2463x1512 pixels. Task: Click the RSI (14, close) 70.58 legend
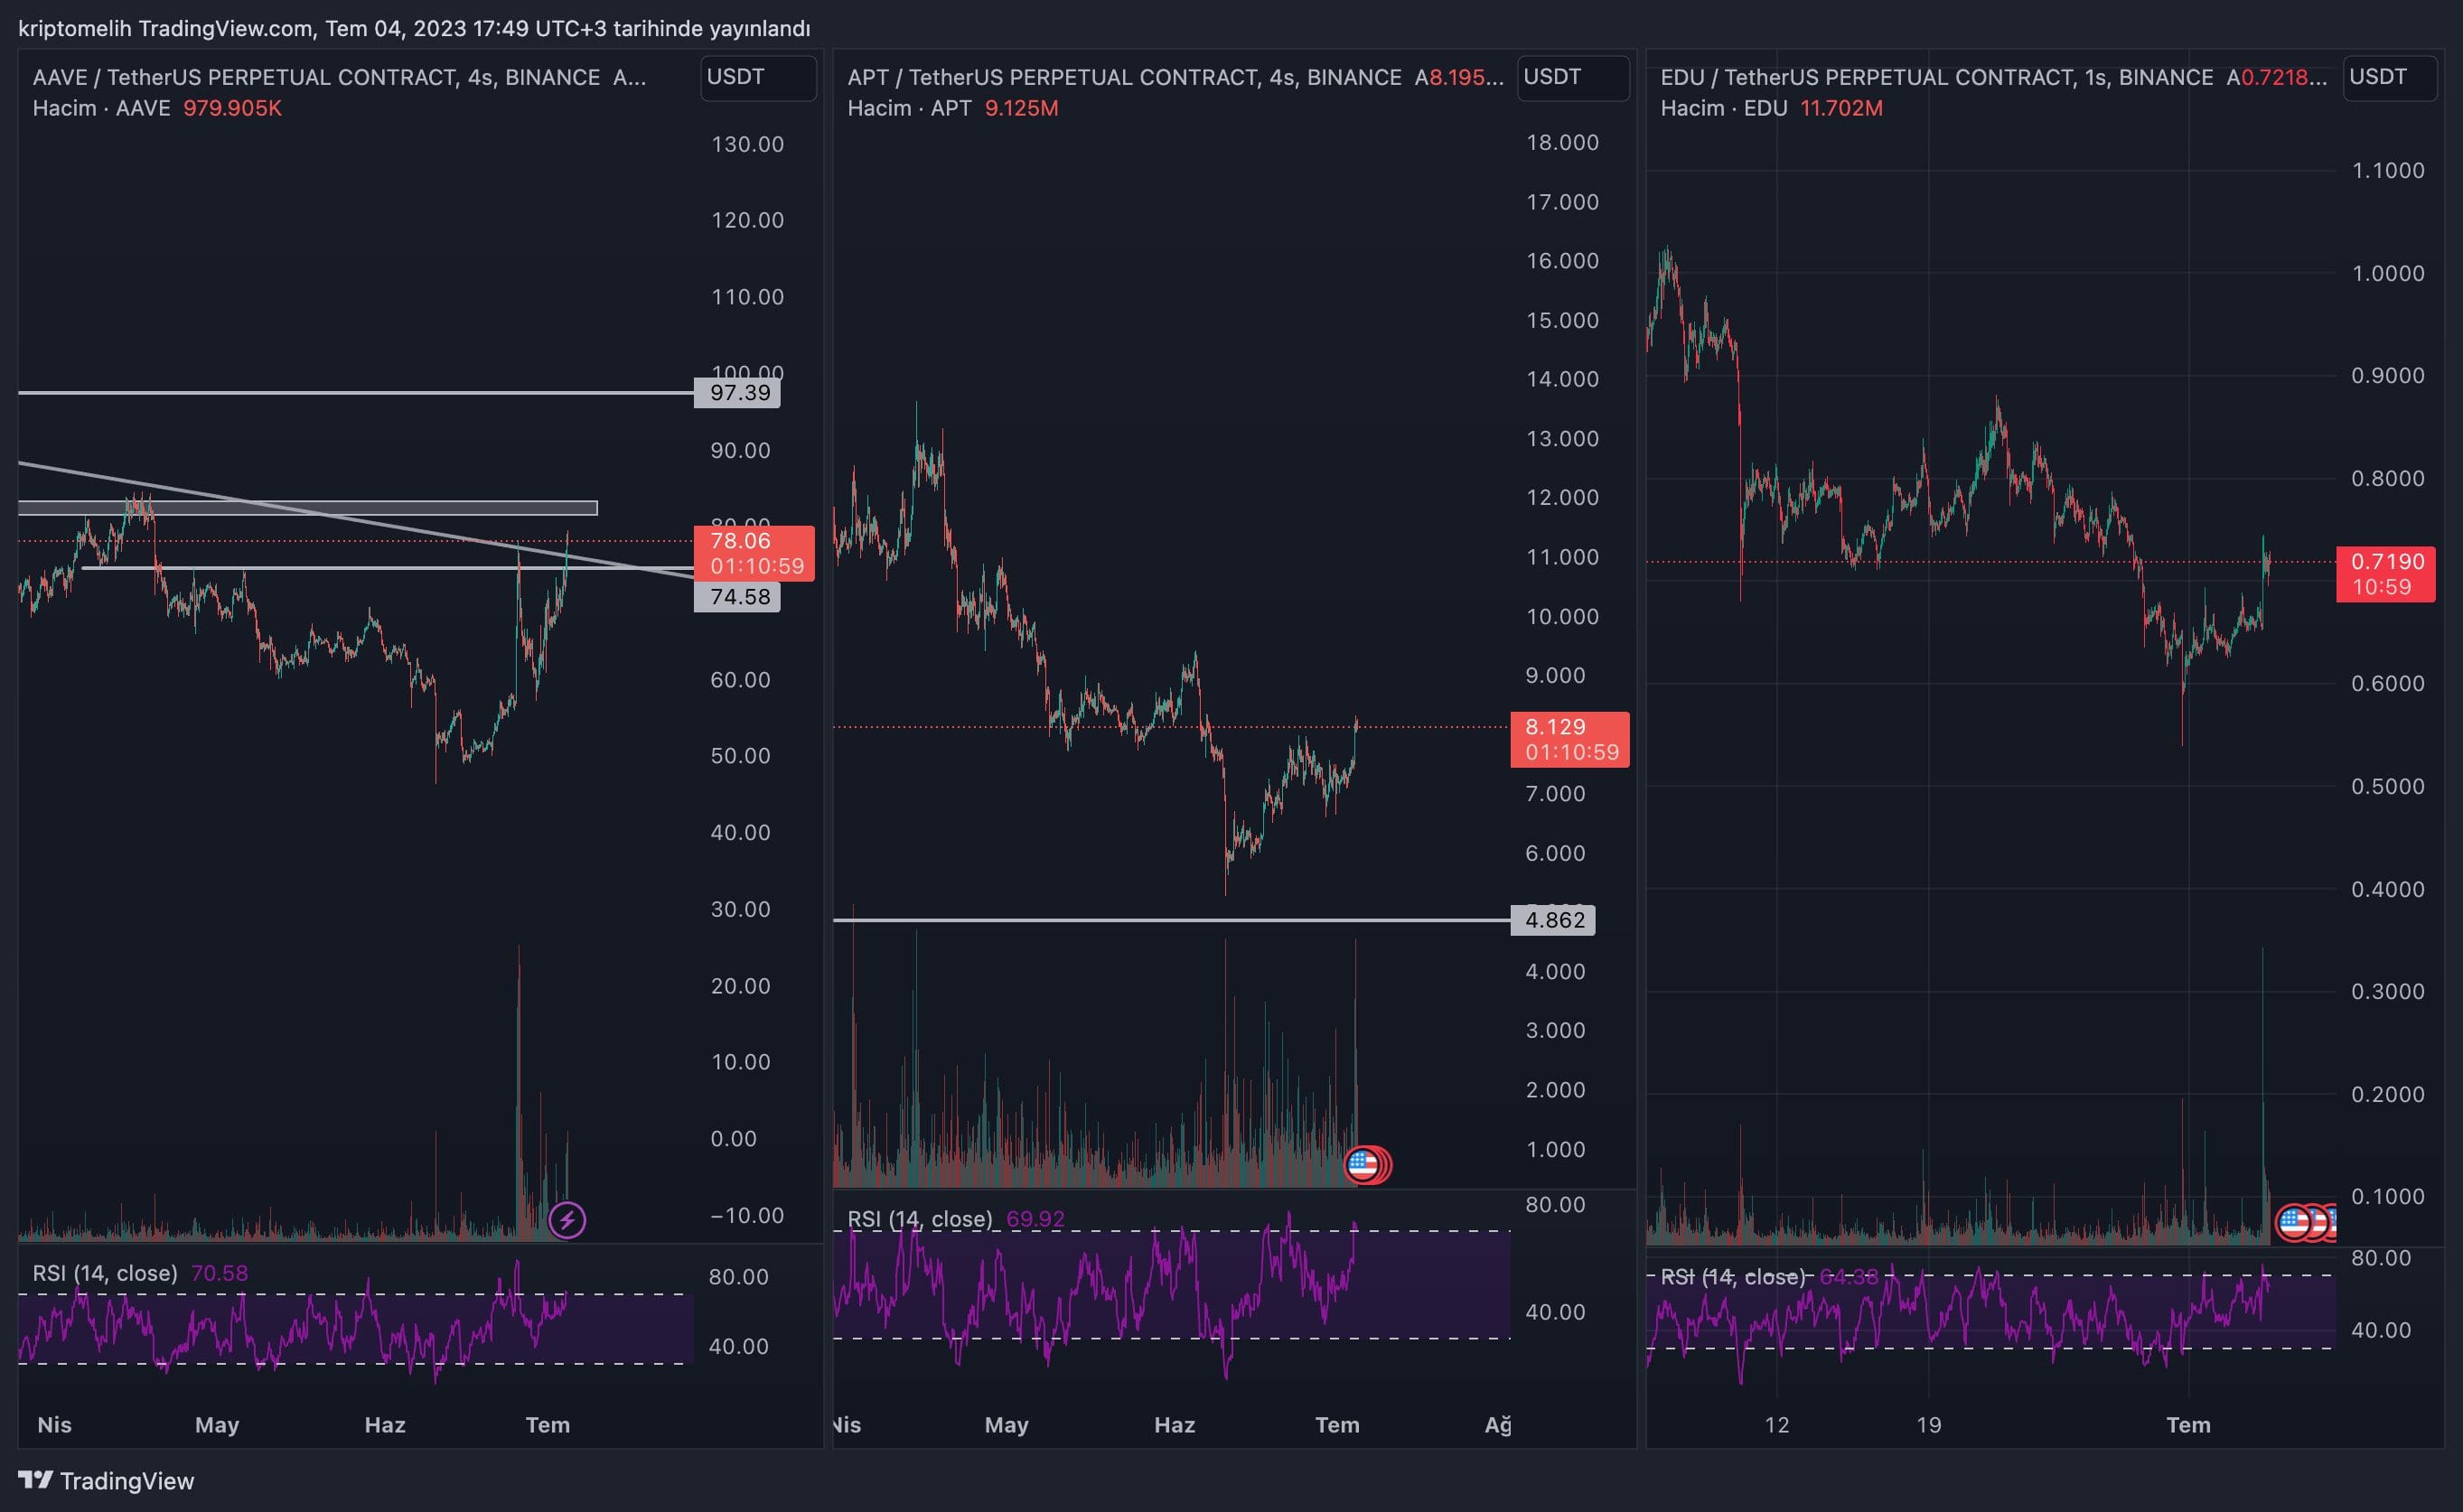(140, 1273)
